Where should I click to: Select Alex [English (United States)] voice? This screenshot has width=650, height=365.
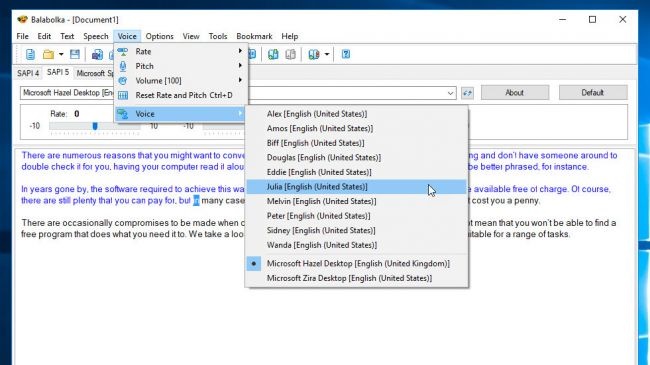[x=357, y=114]
